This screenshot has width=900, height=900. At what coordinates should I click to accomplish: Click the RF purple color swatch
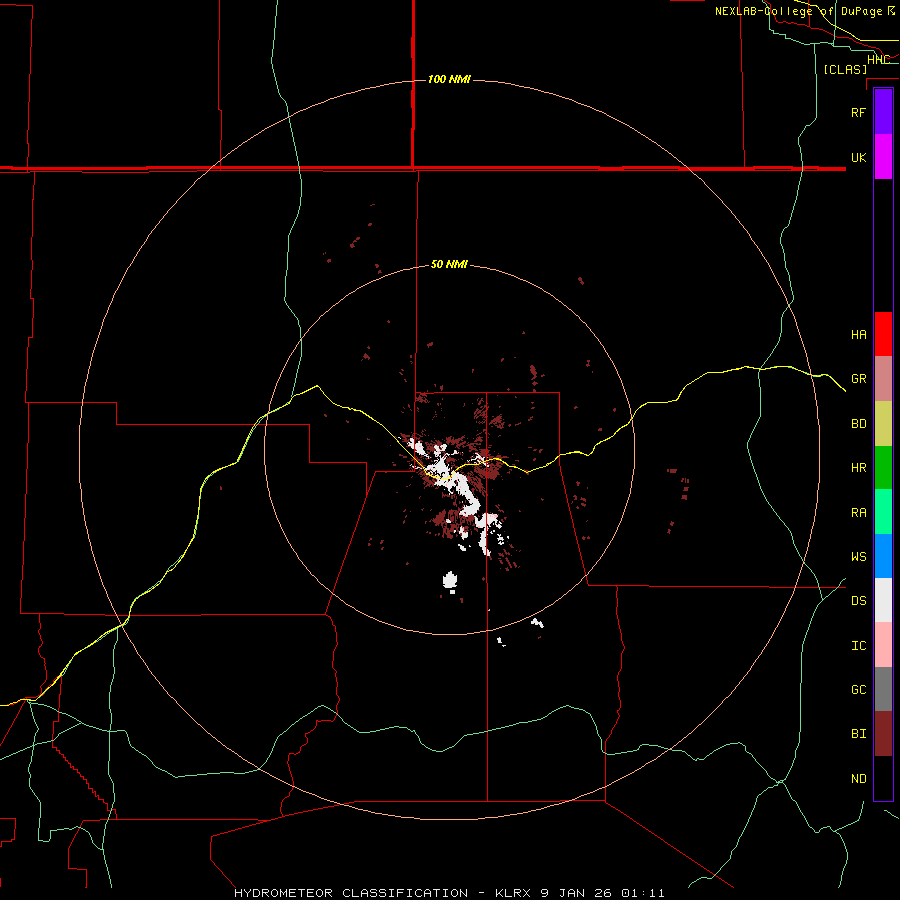(883, 112)
